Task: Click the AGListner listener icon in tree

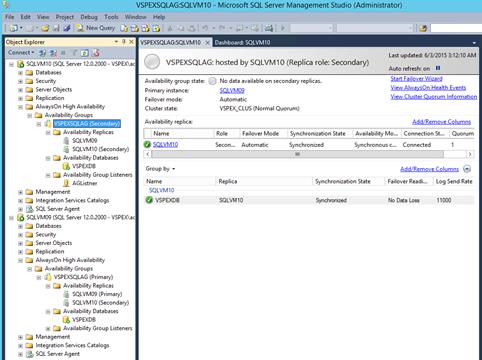Action: 66,183
